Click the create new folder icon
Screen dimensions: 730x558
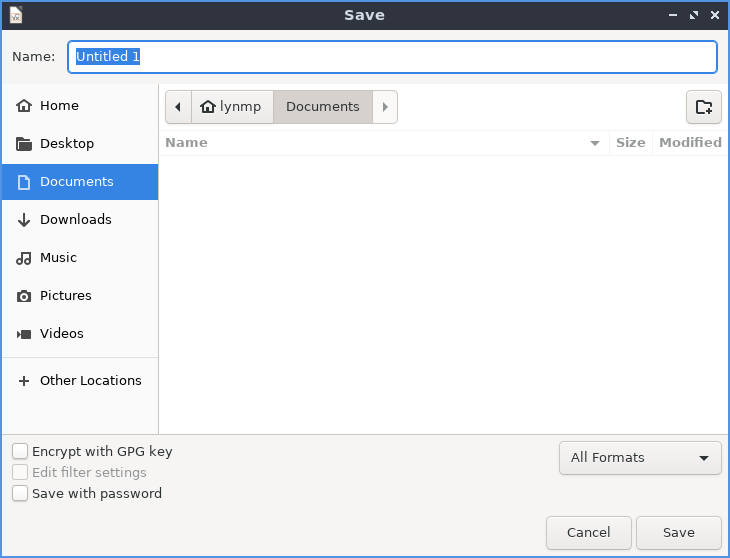tap(704, 107)
